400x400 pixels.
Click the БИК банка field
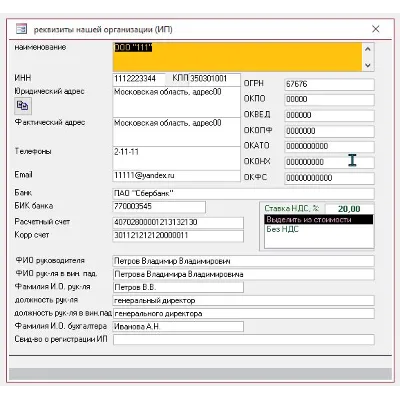click(159, 207)
